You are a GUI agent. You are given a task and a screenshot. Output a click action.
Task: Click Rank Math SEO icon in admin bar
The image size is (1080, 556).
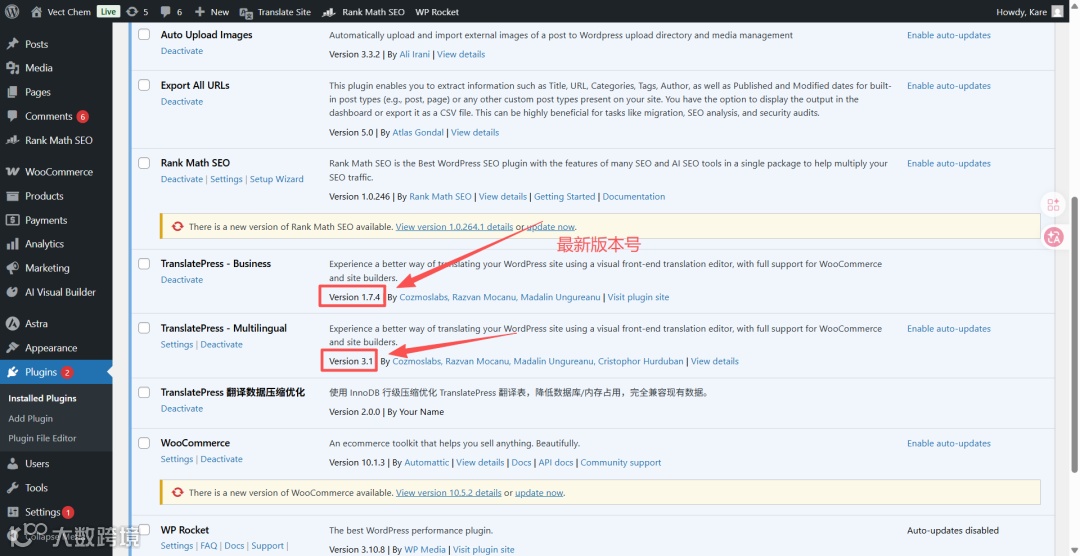329,12
